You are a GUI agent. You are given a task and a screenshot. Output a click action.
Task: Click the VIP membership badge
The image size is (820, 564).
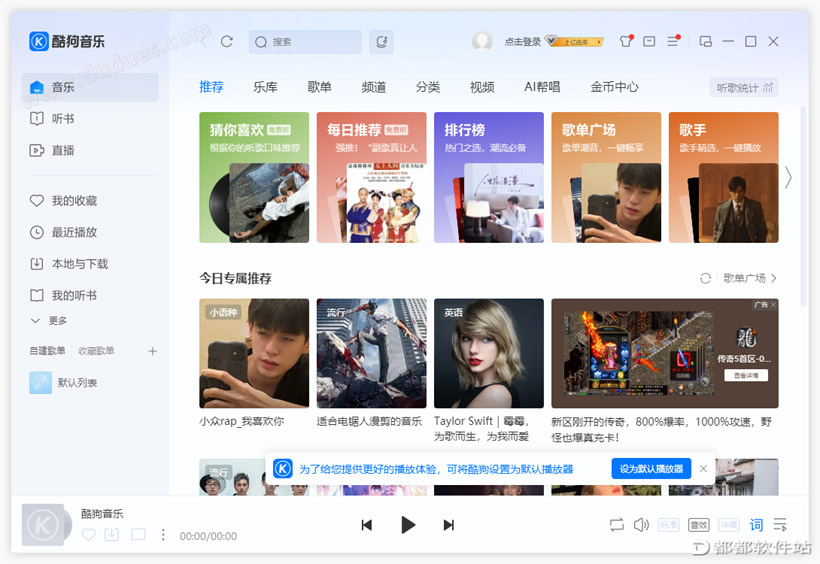click(x=574, y=41)
